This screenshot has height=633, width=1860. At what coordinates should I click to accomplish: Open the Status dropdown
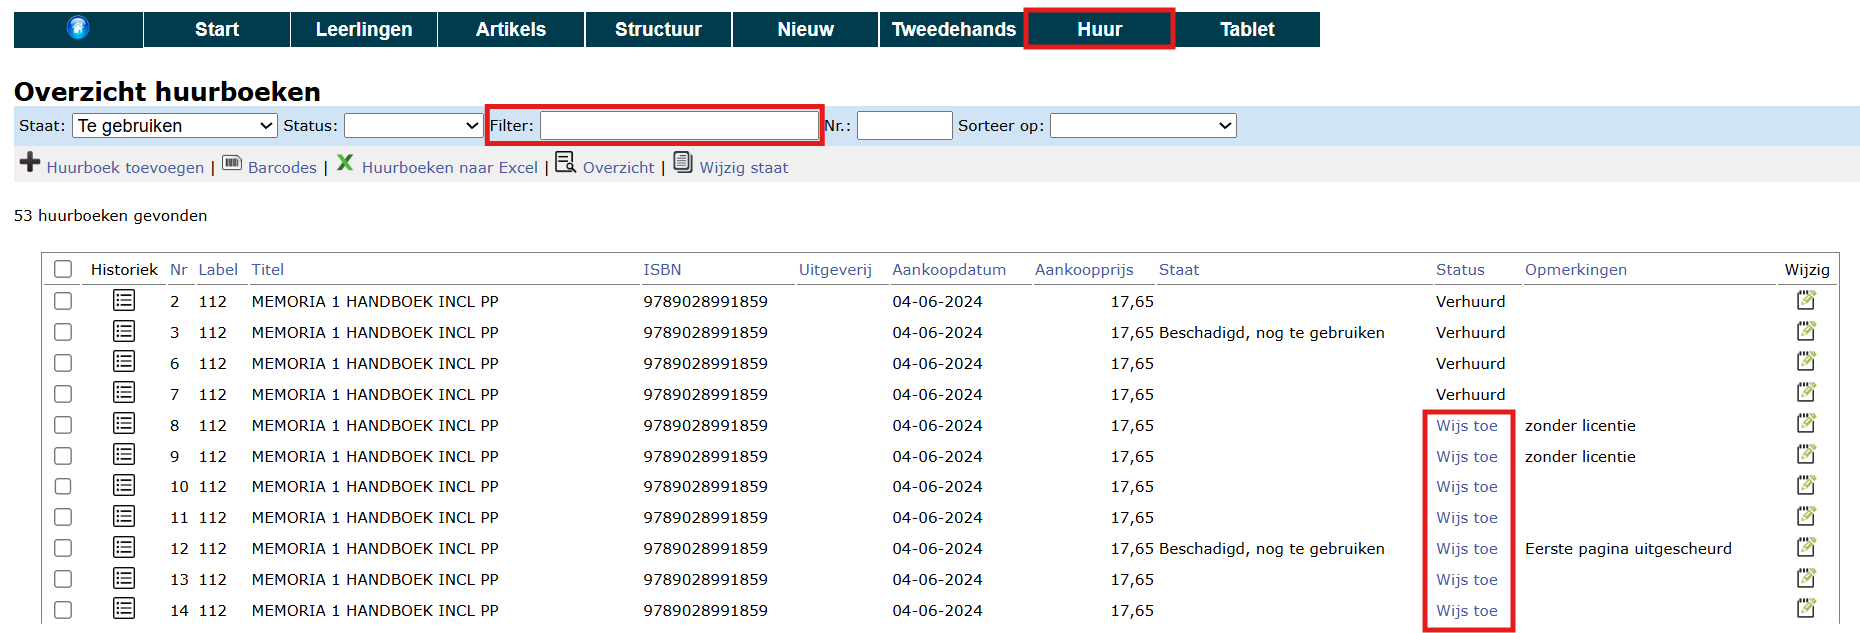click(414, 126)
